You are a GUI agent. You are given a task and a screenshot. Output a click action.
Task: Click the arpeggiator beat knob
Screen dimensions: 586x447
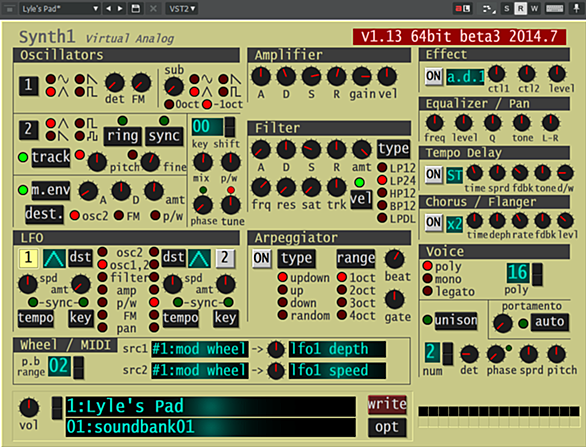point(395,259)
